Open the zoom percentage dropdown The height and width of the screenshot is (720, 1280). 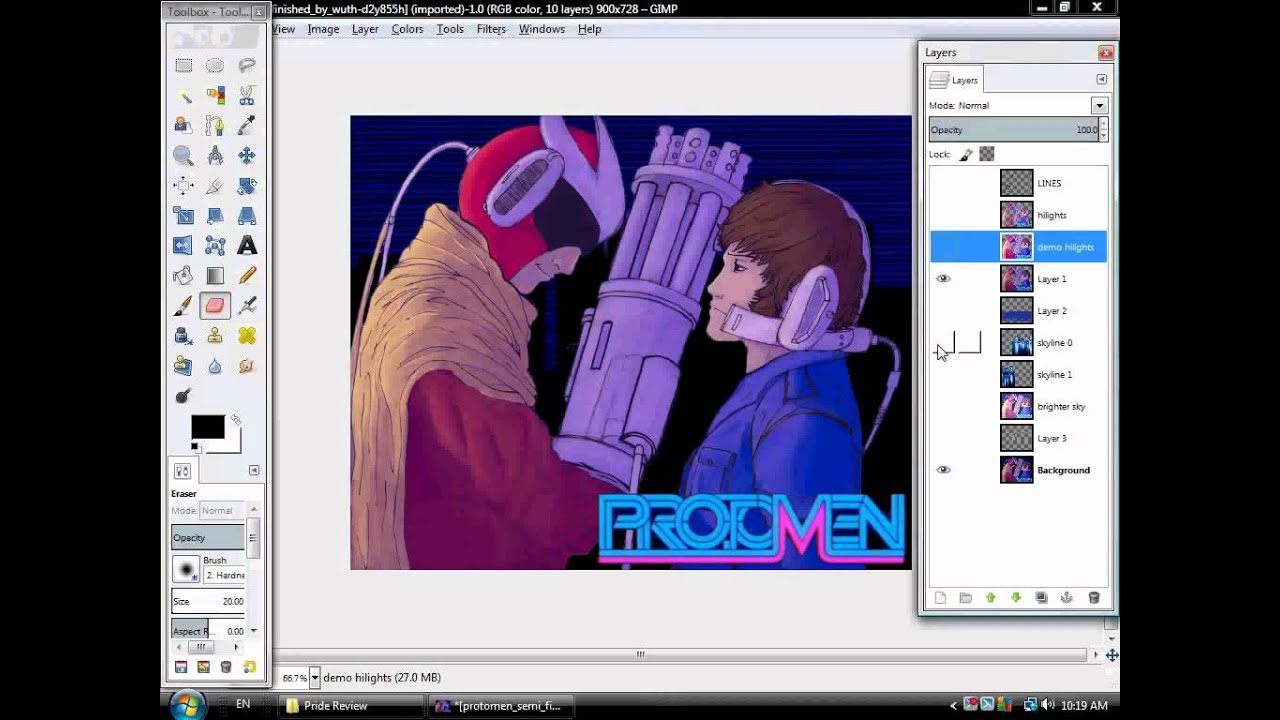pyautogui.click(x=314, y=677)
